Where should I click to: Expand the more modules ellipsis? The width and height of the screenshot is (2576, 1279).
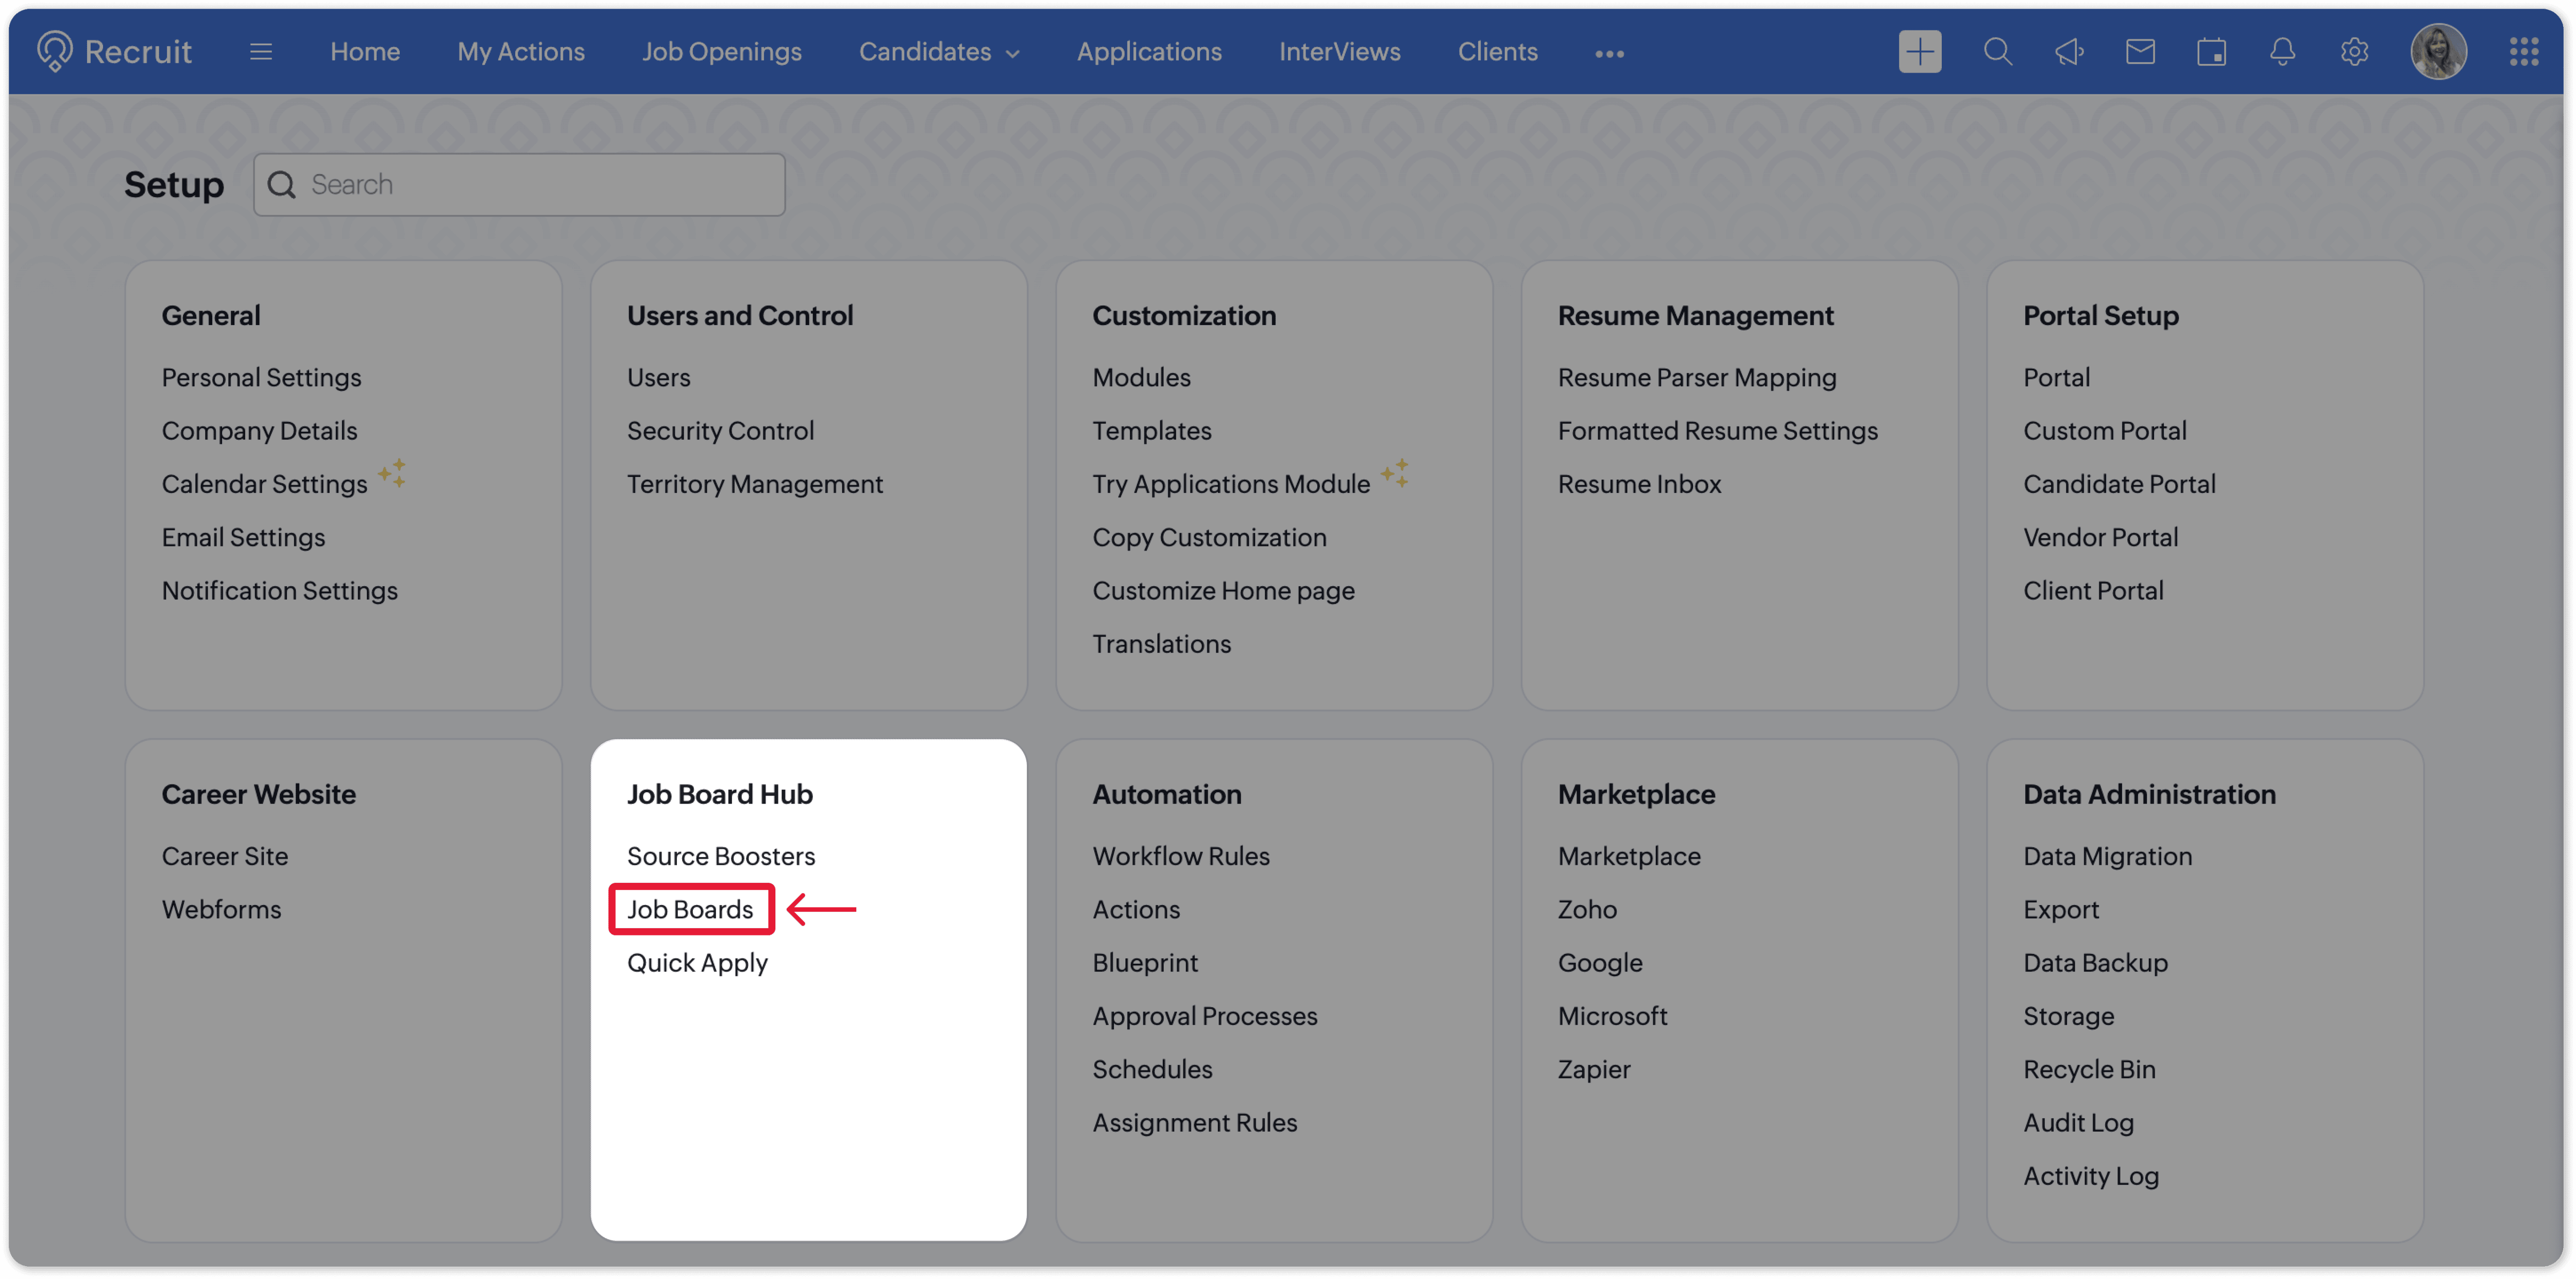tap(1608, 54)
